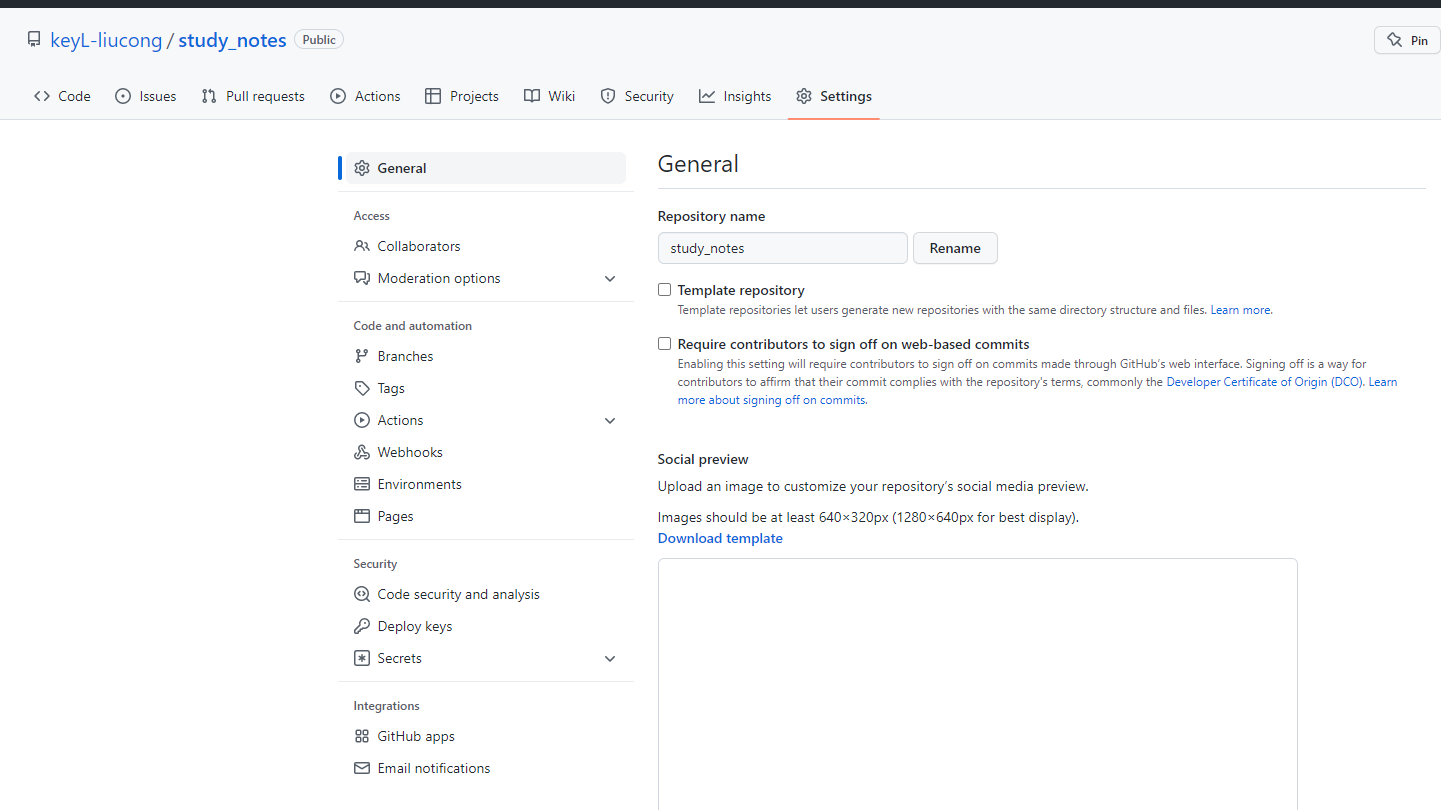The width and height of the screenshot is (1441, 810).
Task: Click the Email notifications envelope icon
Action: click(x=362, y=768)
